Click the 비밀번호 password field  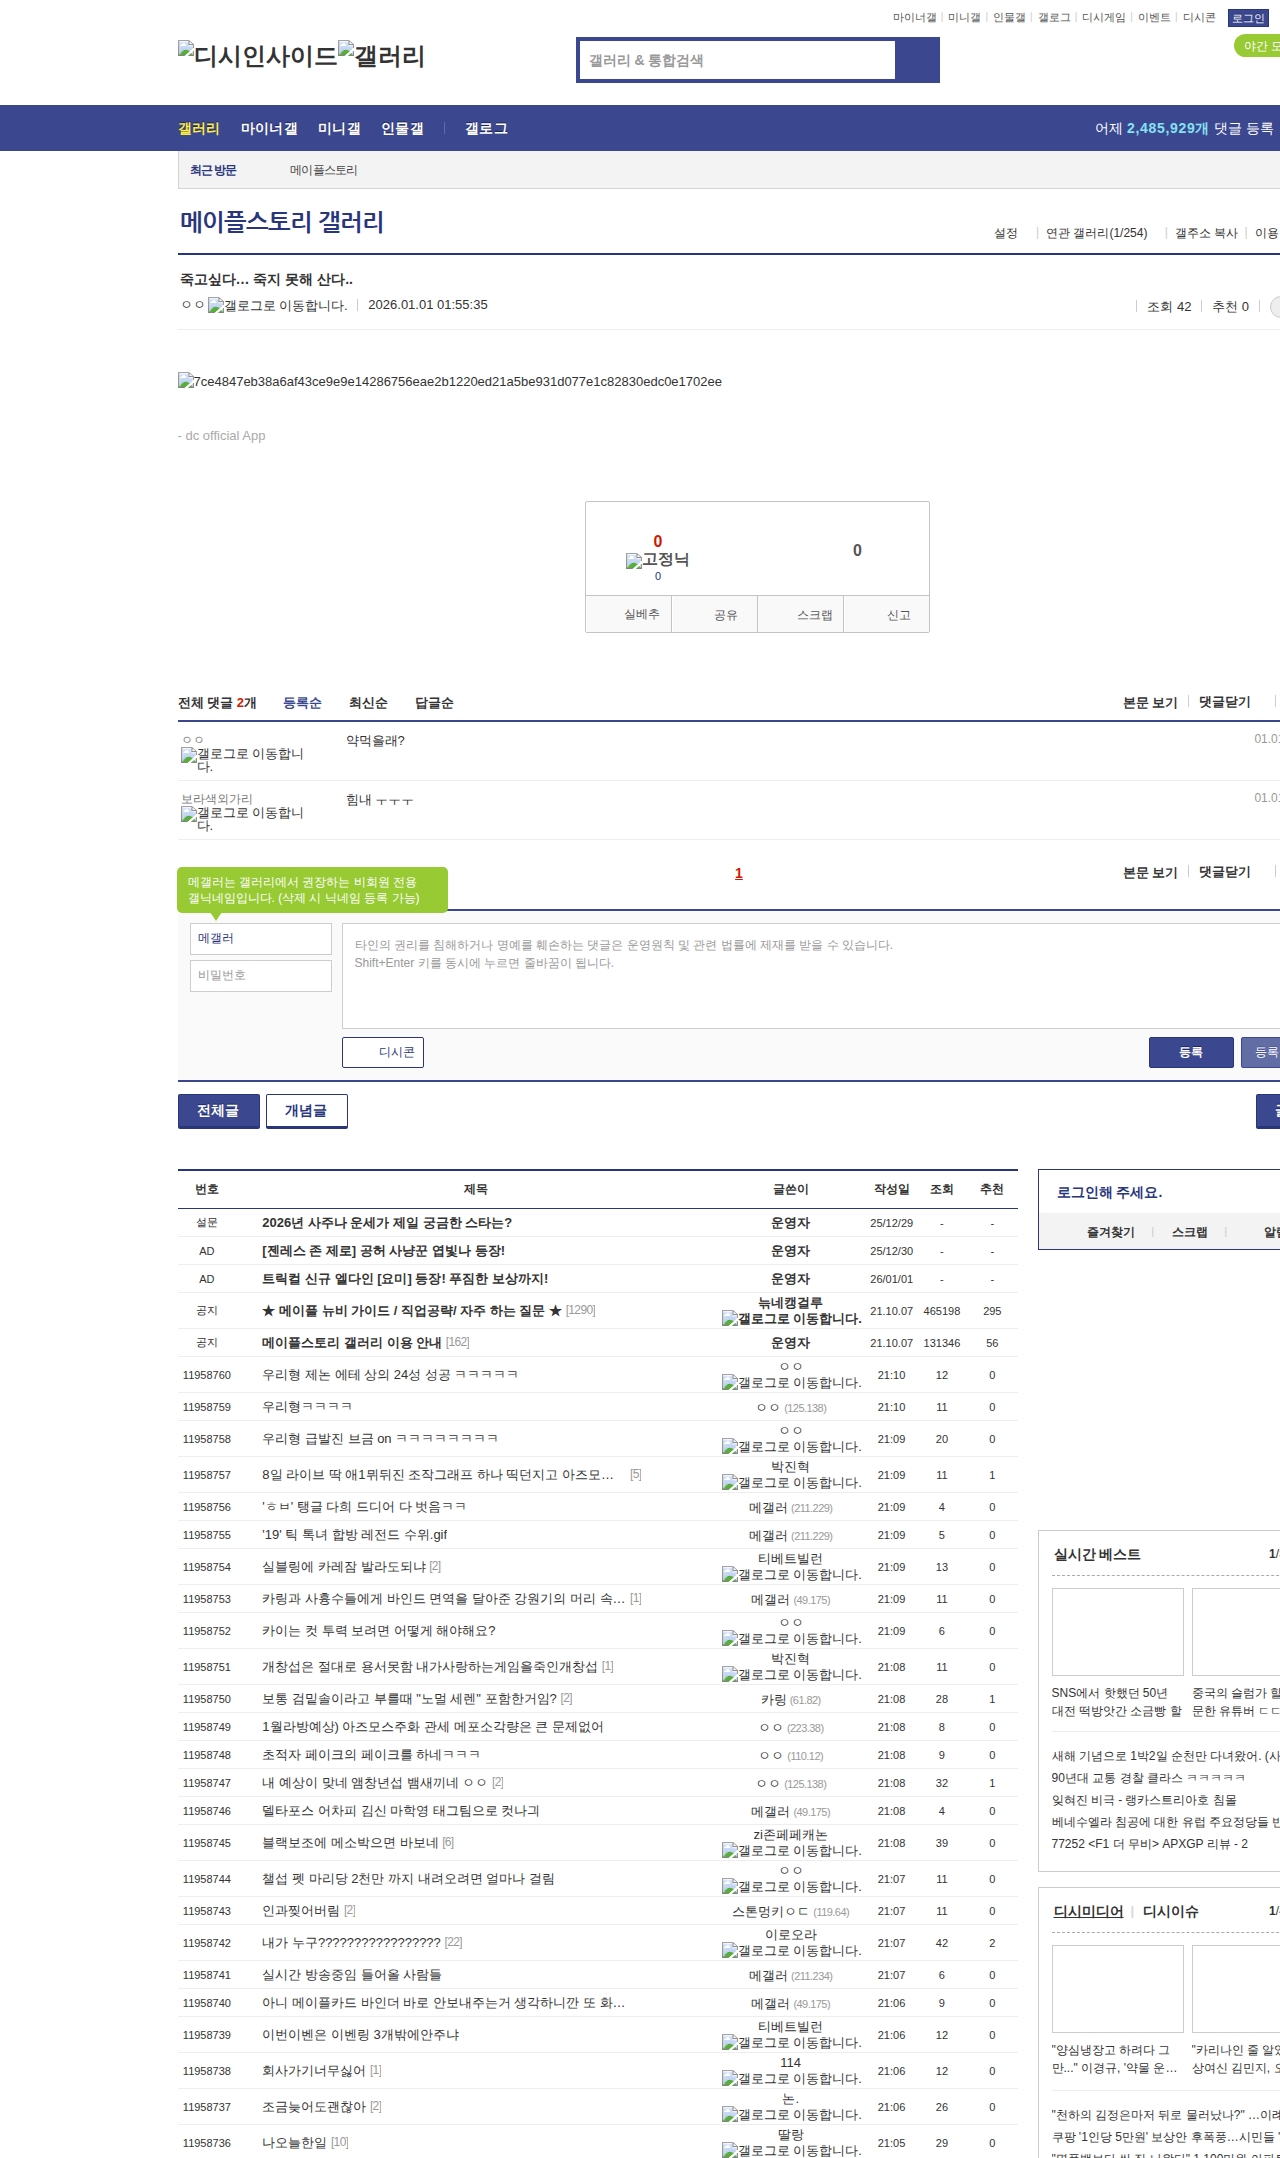pyautogui.click(x=261, y=976)
